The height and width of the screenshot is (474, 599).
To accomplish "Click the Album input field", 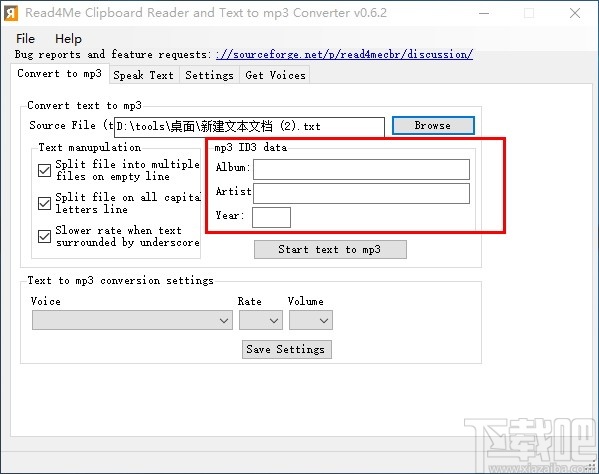I will [x=361, y=170].
